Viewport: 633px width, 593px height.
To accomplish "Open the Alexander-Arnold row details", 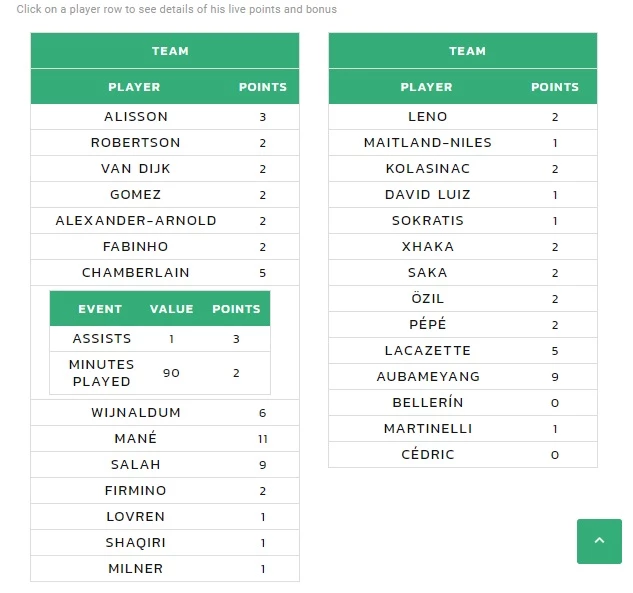I will pyautogui.click(x=165, y=220).
